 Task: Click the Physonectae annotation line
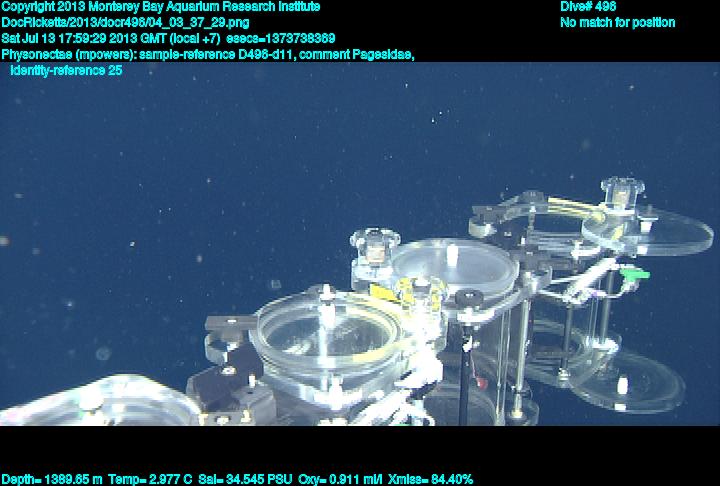coord(208,55)
